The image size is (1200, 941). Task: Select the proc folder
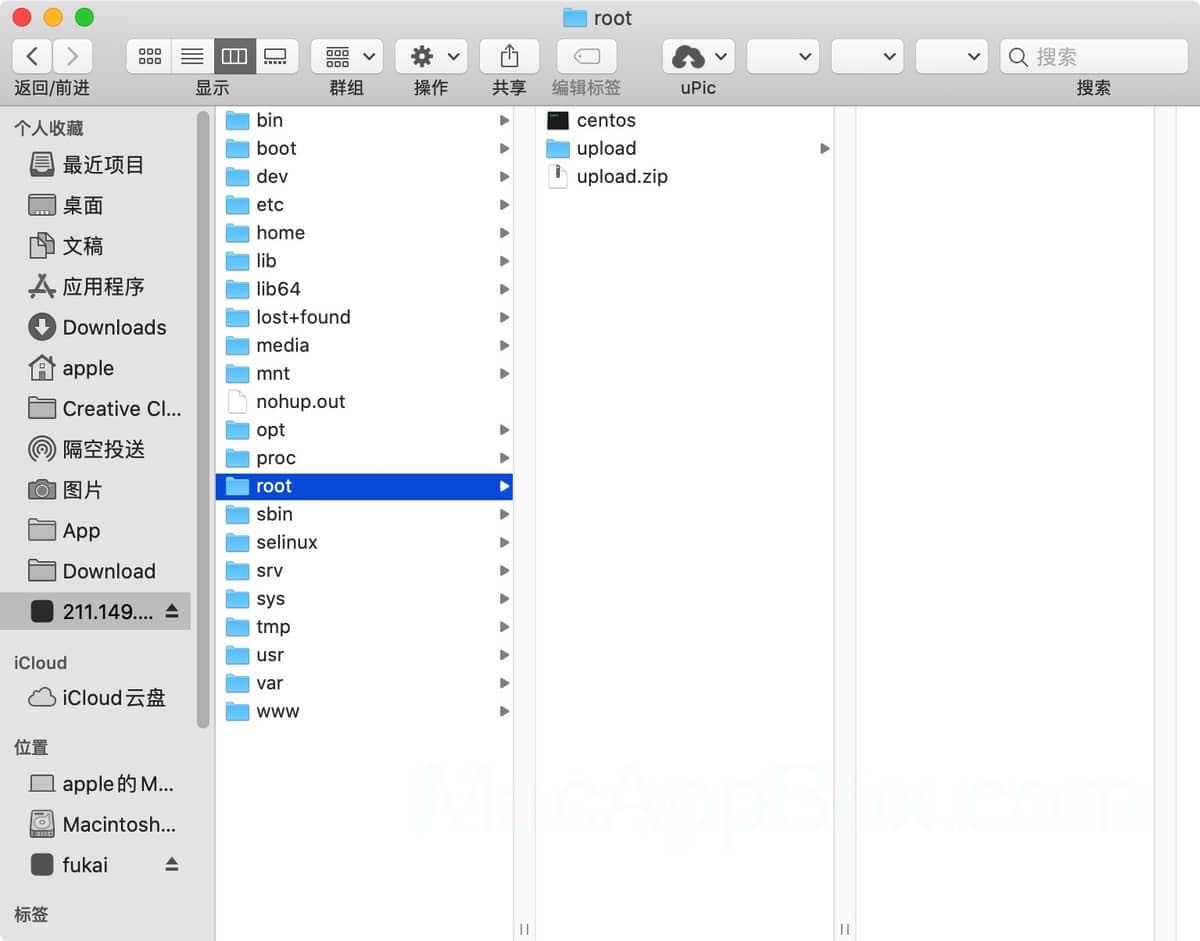(x=364, y=458)
